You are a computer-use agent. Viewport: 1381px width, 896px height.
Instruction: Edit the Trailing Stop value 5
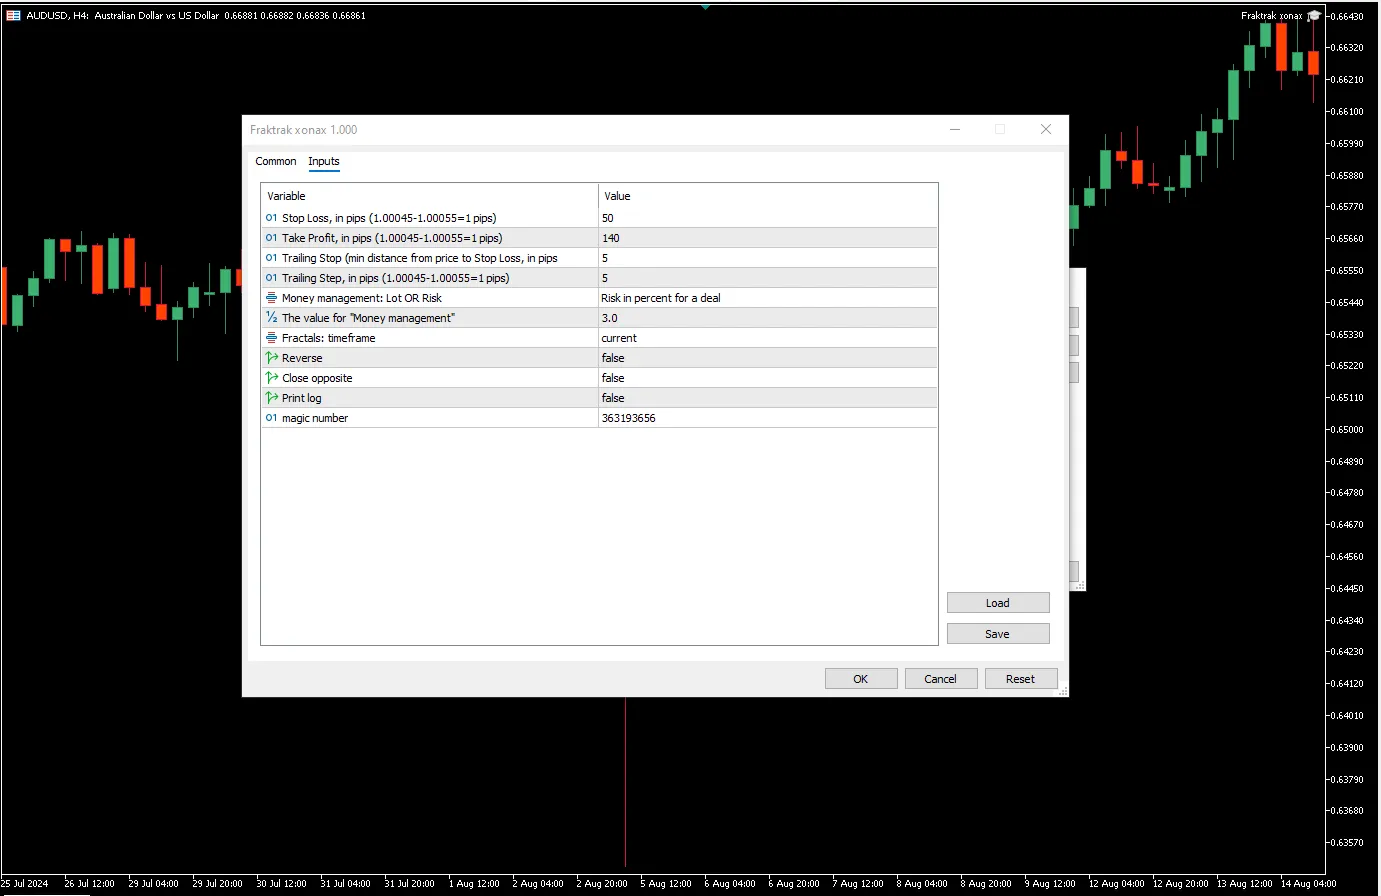click(768, 258)
